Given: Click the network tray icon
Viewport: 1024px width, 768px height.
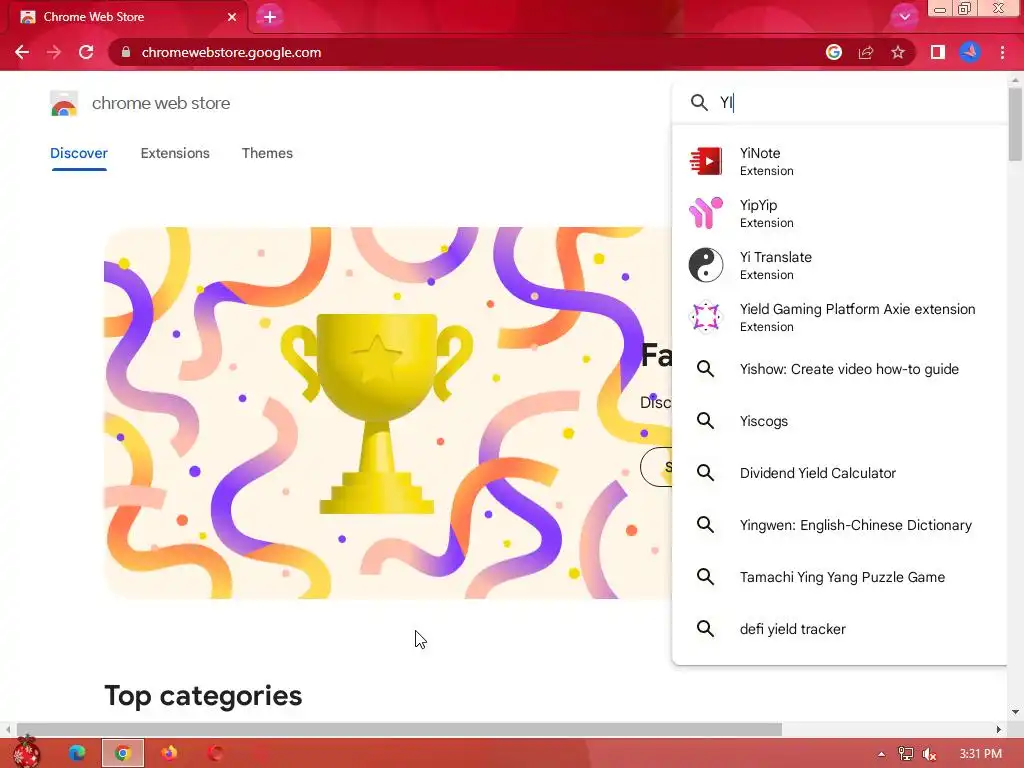Looking at the screenshot, I should pyautogui.click(x=905, y=754).
